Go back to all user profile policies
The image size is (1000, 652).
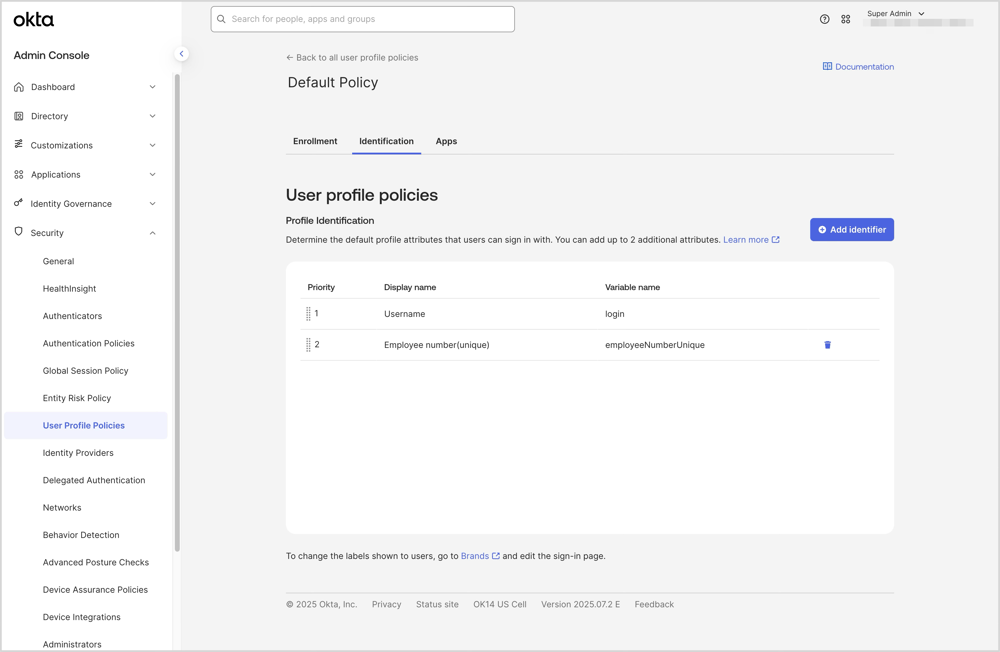click(352, 57)
